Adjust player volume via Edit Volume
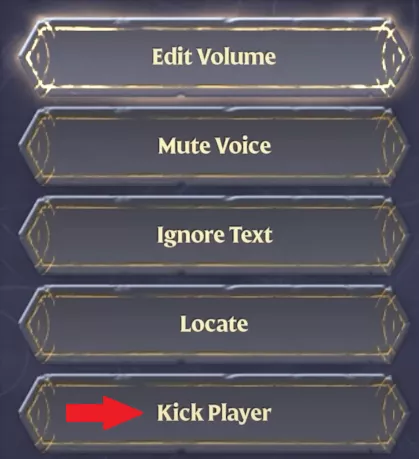Viewport: 419px width, 459px height. 213,57
